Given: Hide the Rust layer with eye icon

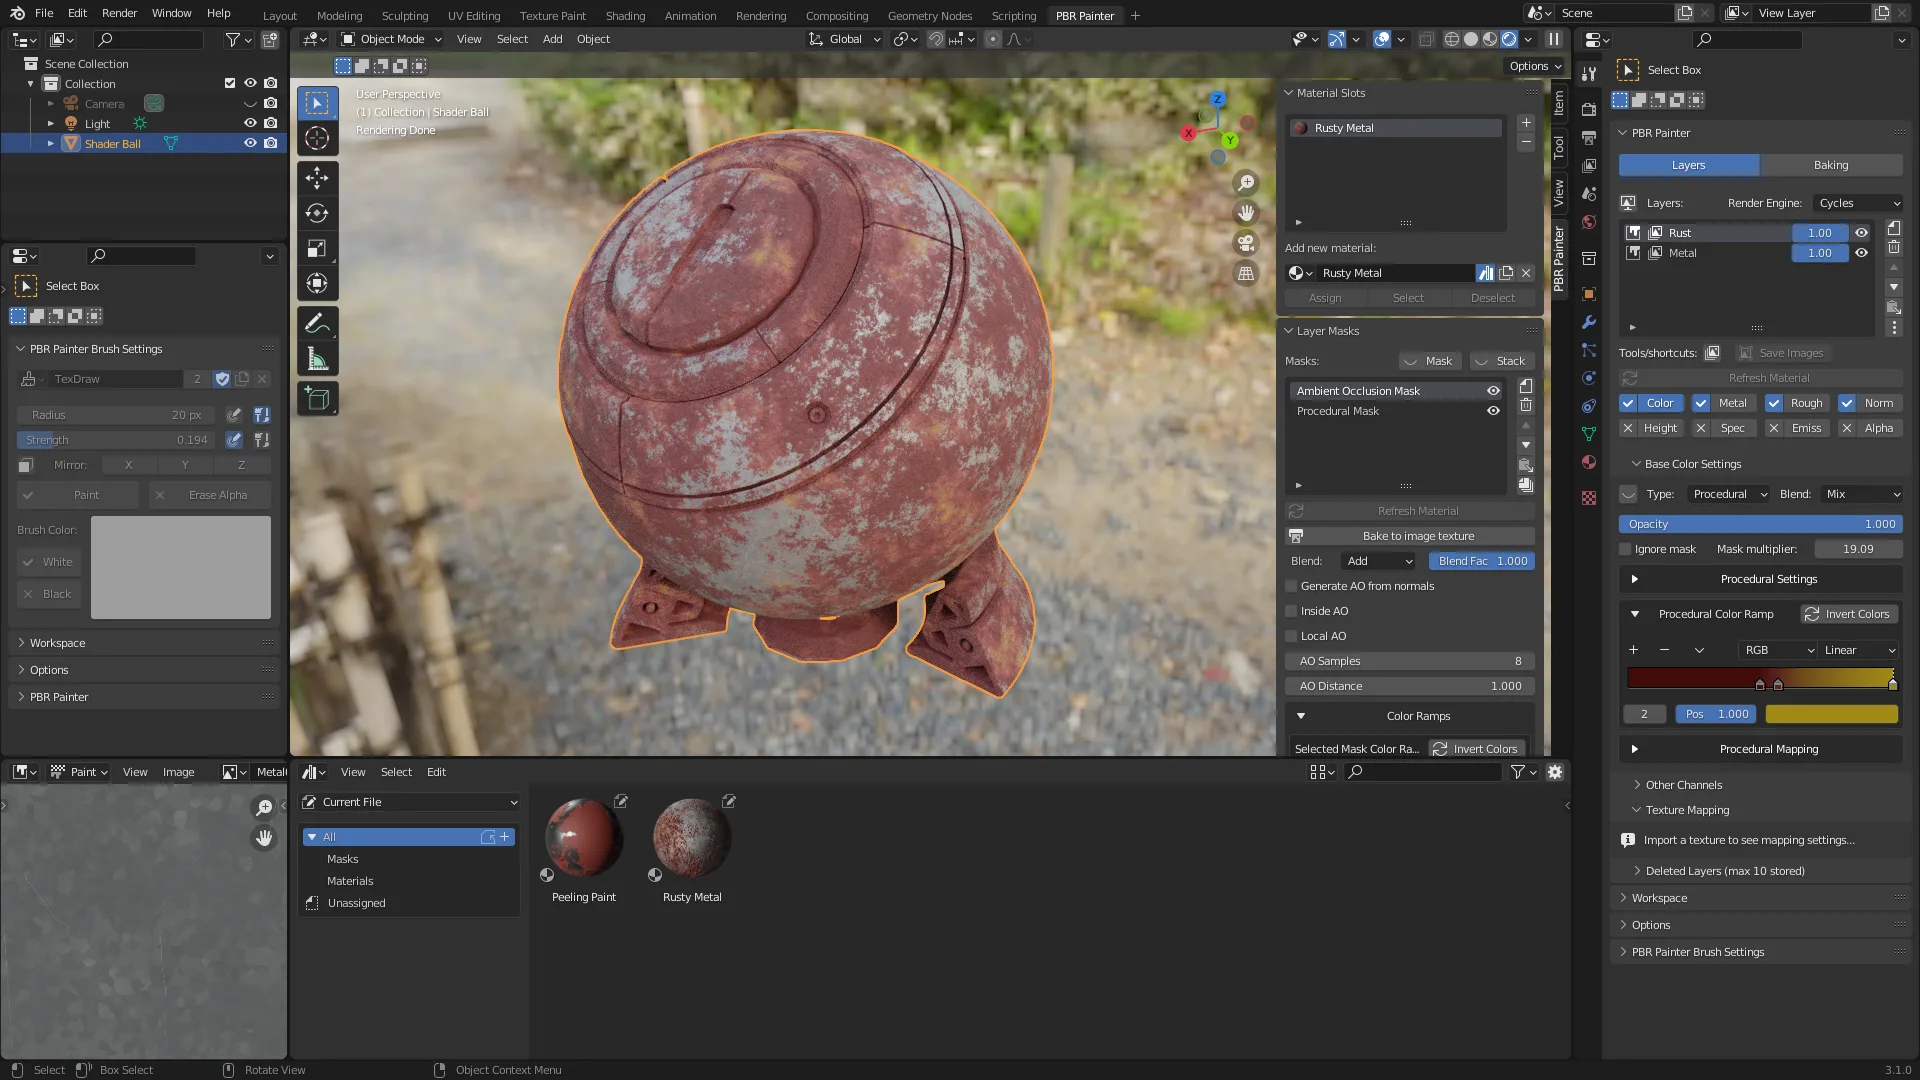Looking at the screenshot, I should point(1861,233).
